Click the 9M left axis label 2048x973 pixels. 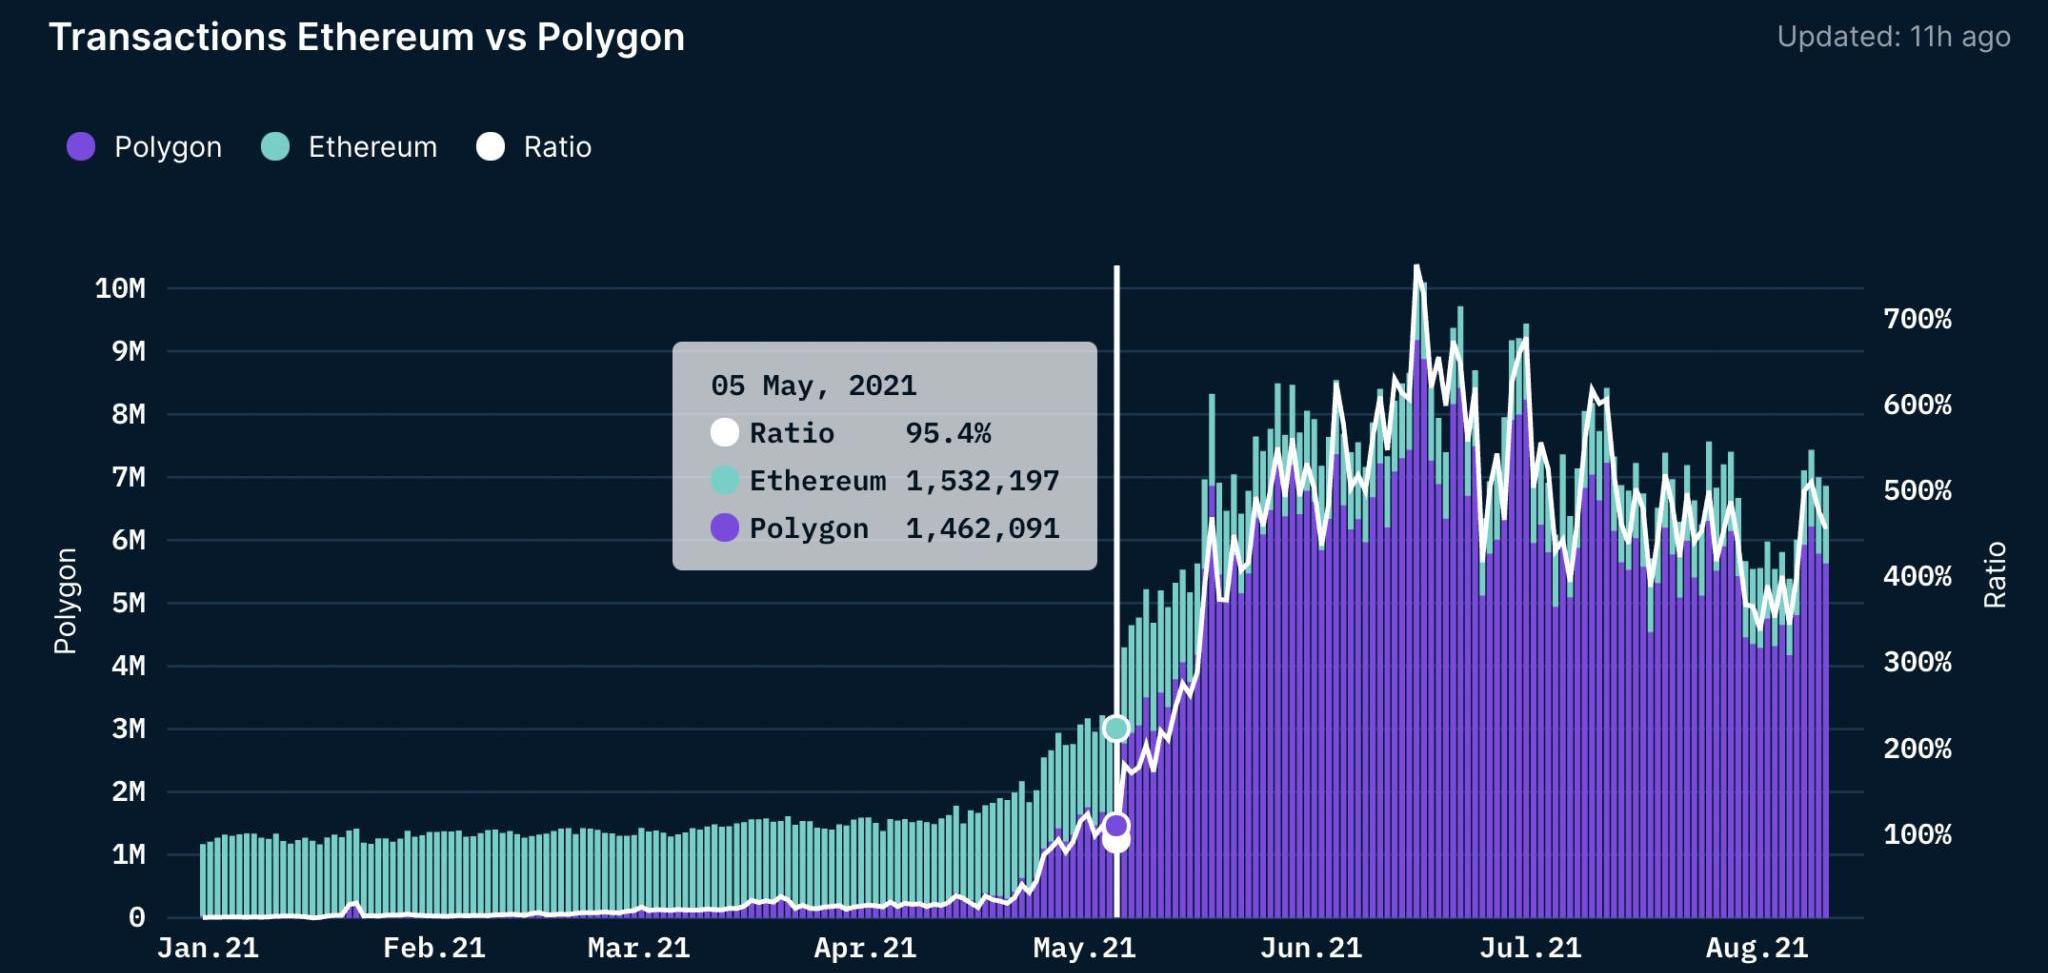pyautogui.click(x=128, y=352)
